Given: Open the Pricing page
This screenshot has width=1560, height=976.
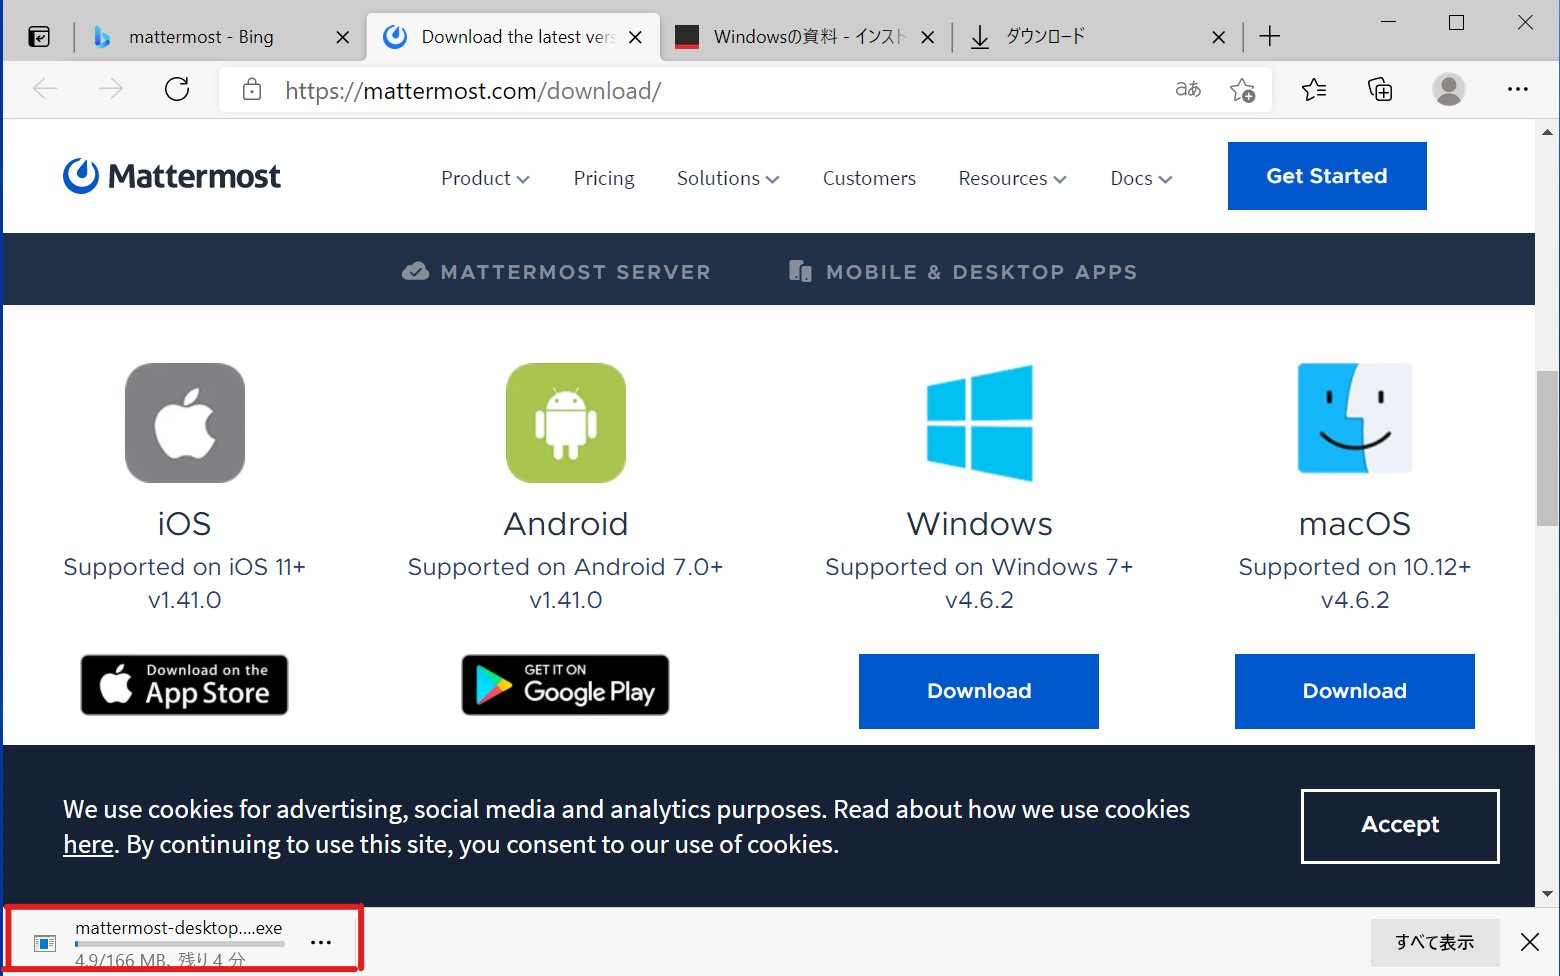Looking at the screenshot, I should coord(604,178).
